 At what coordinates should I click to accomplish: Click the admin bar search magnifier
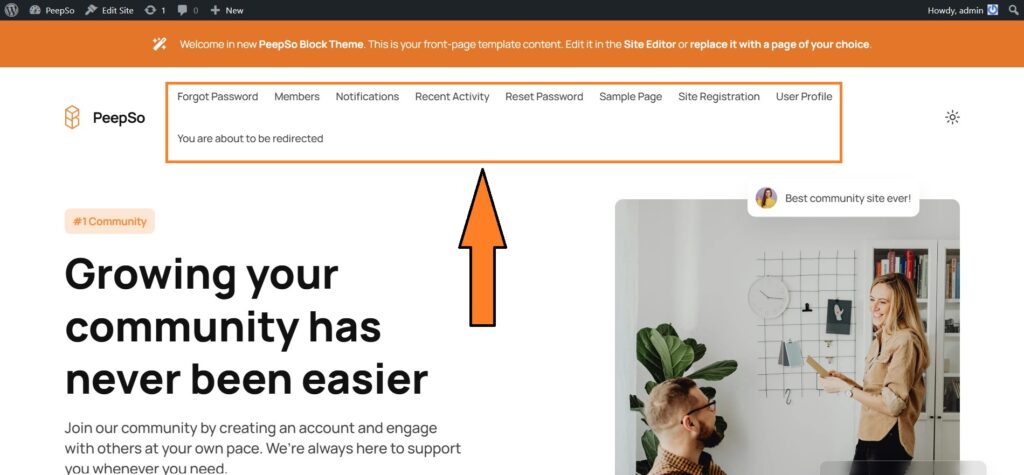coord(1013,10)
